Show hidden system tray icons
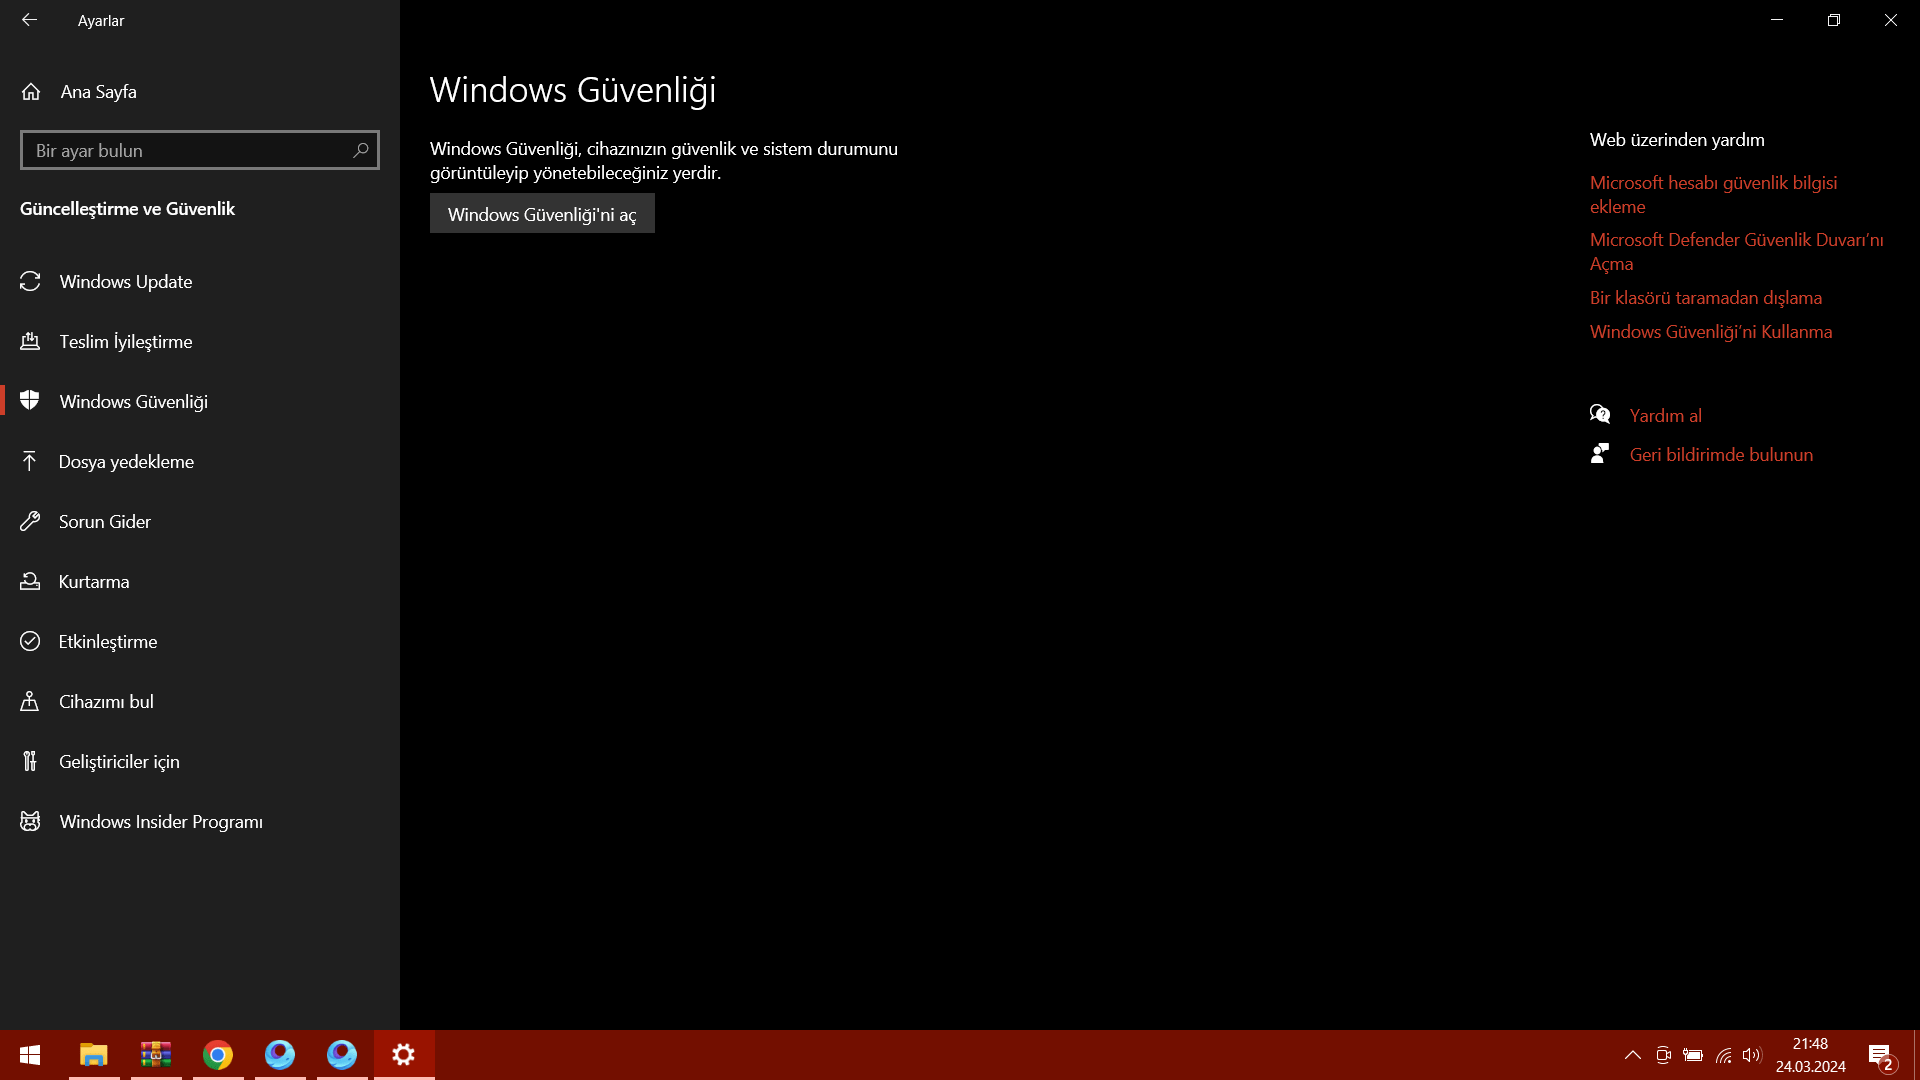The height and width of the screenshot is (1080, 1920). [x=1633, y=1055]
